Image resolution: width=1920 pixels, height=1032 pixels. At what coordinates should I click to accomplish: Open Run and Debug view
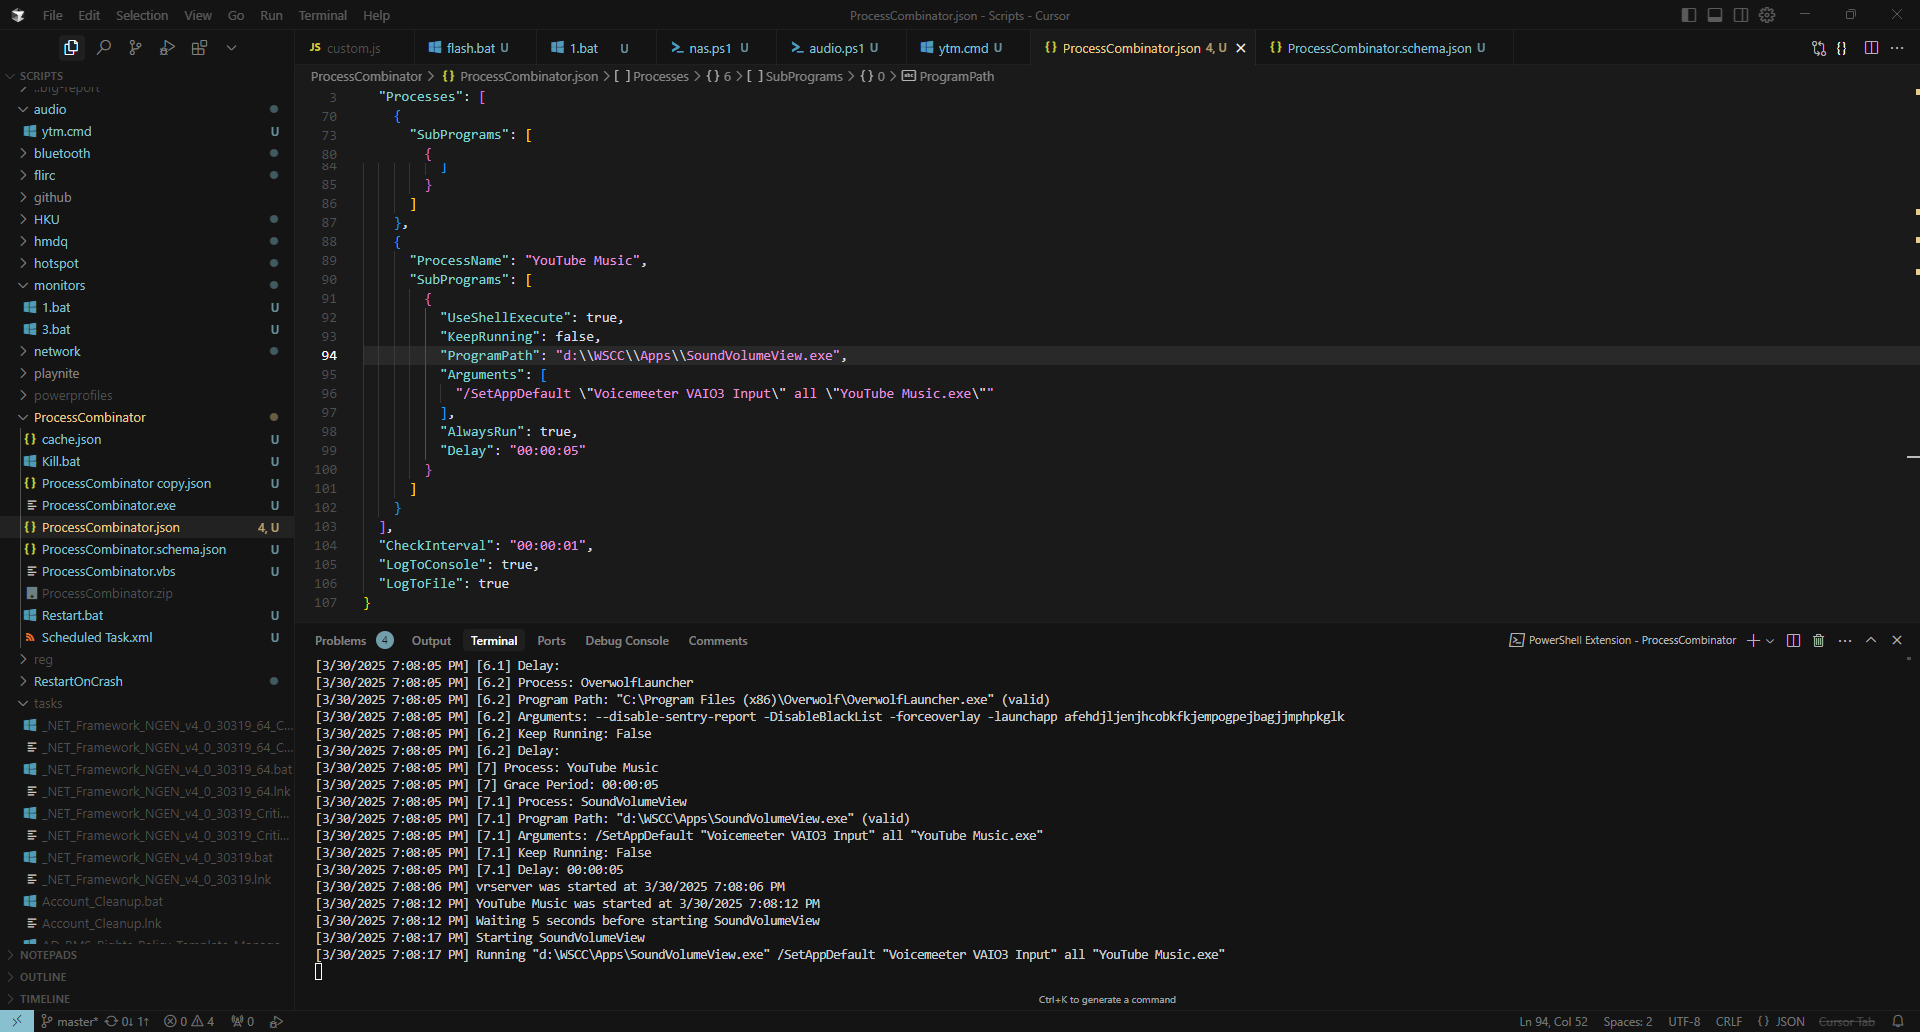pos(167,47)
